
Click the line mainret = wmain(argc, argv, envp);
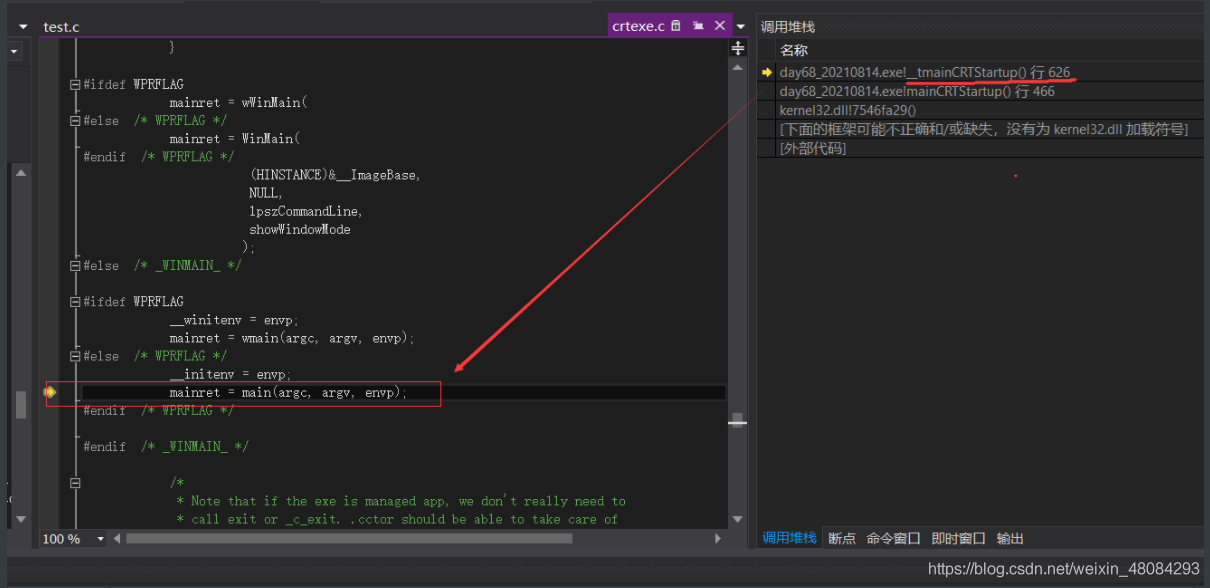tap(292, 338)
